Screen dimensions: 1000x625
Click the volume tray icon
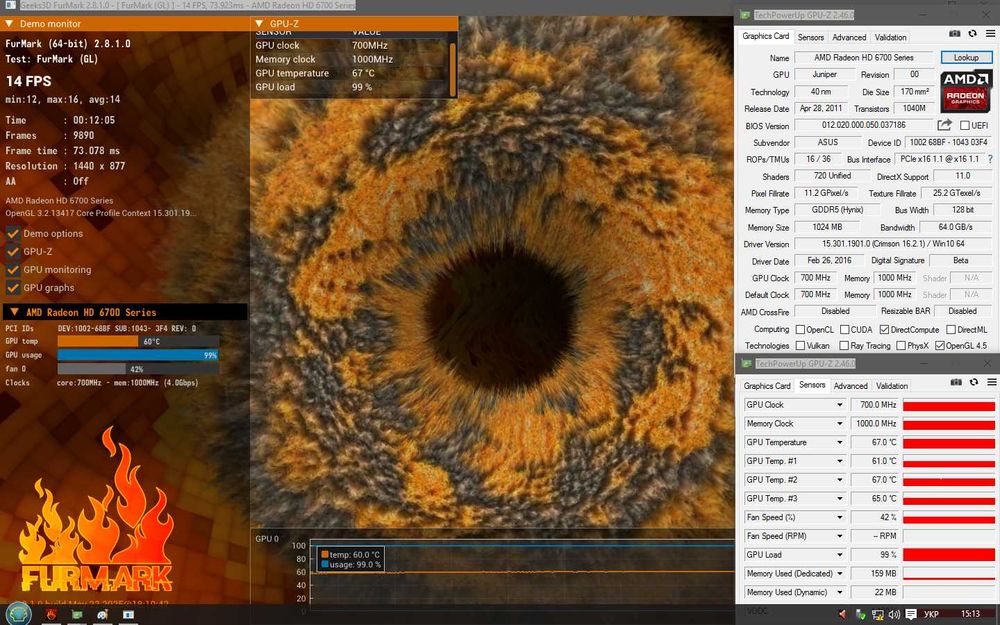893,615
